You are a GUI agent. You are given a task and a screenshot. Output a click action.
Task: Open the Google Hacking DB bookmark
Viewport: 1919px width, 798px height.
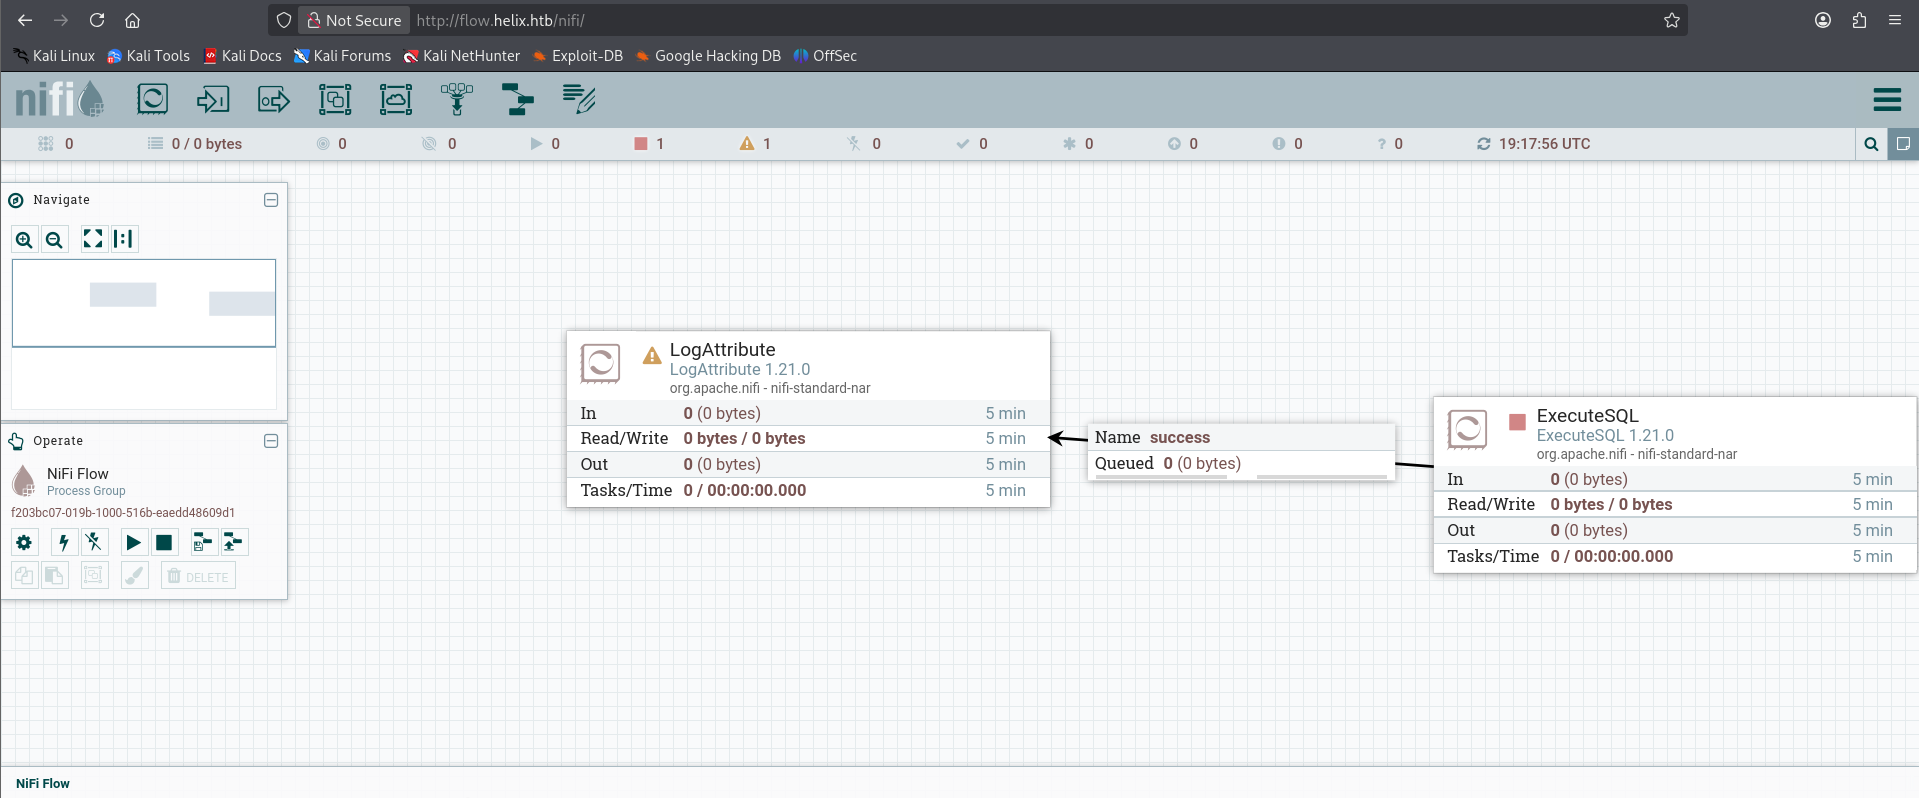coord(708,56)
